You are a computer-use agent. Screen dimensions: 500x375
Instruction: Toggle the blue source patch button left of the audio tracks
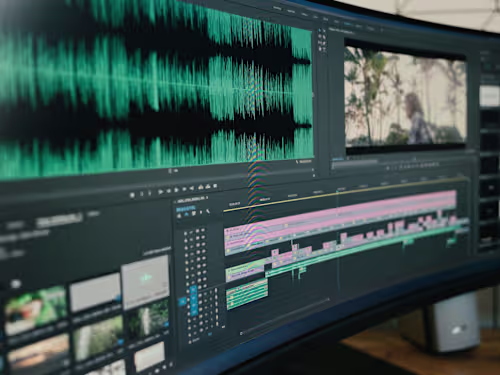[182, 302]
